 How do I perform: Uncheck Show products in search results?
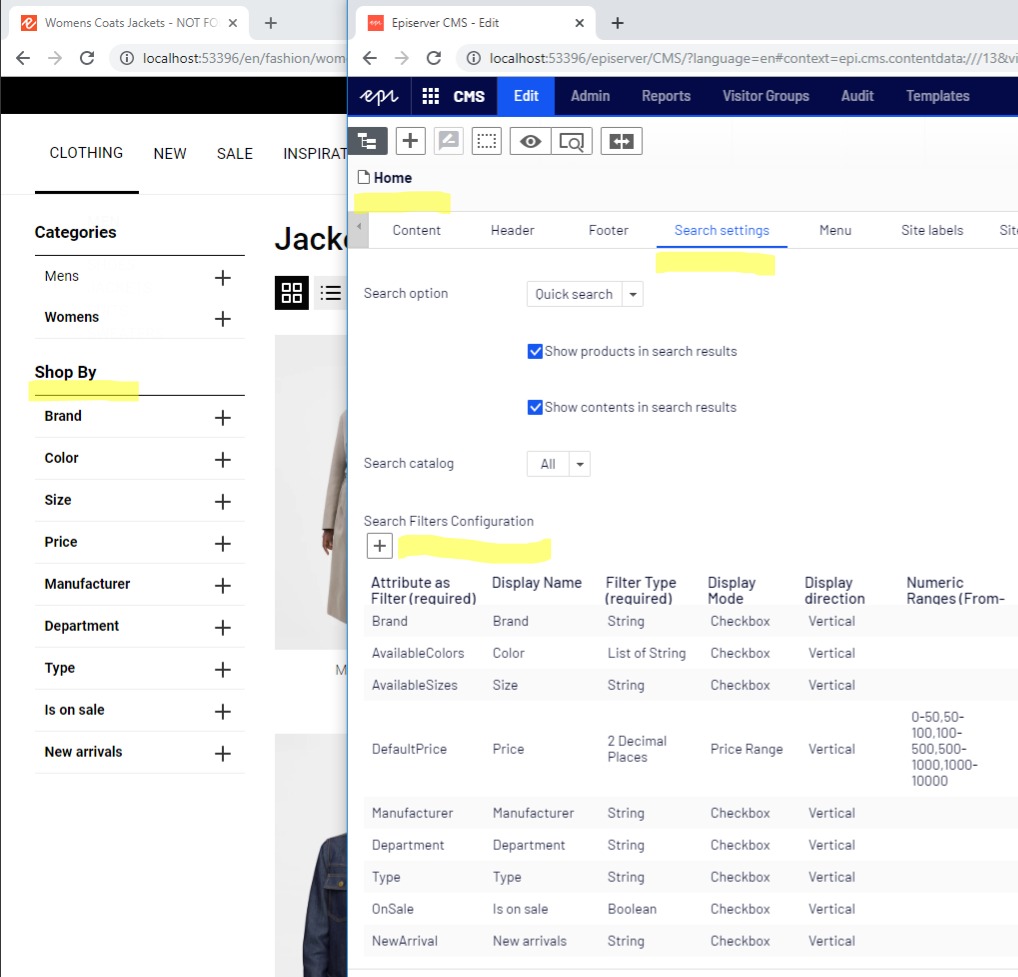click(535, 351)
